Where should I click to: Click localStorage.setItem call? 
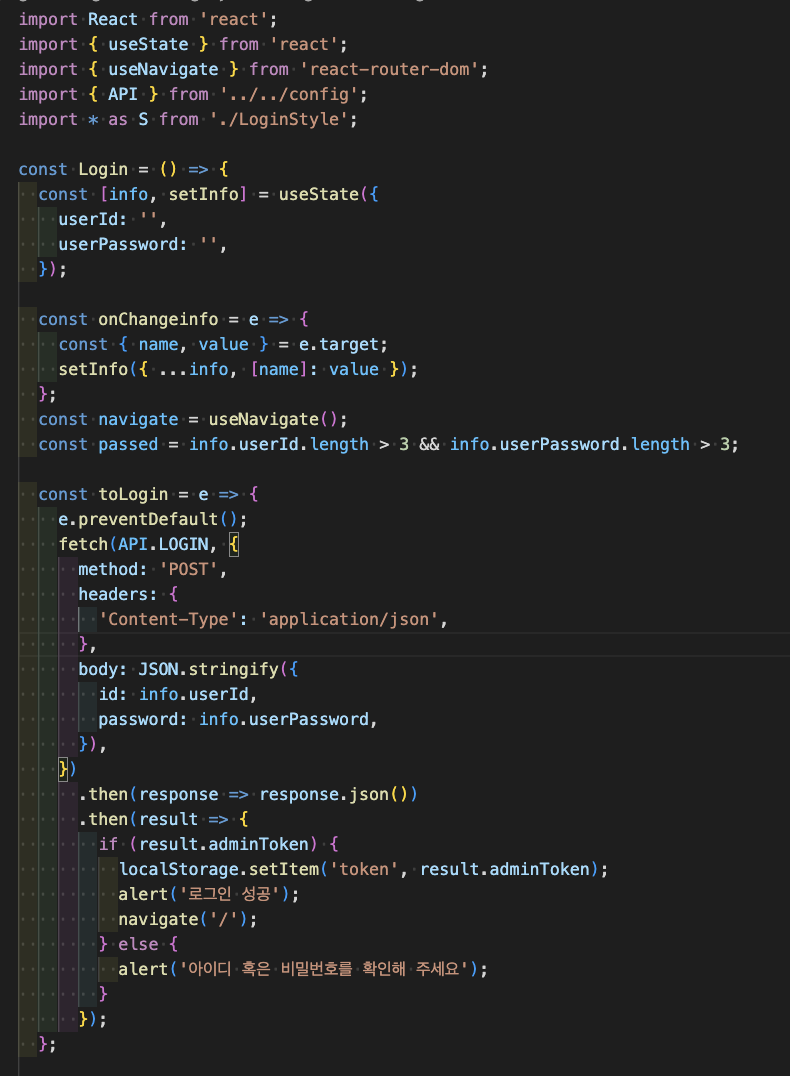coord(219,869)
